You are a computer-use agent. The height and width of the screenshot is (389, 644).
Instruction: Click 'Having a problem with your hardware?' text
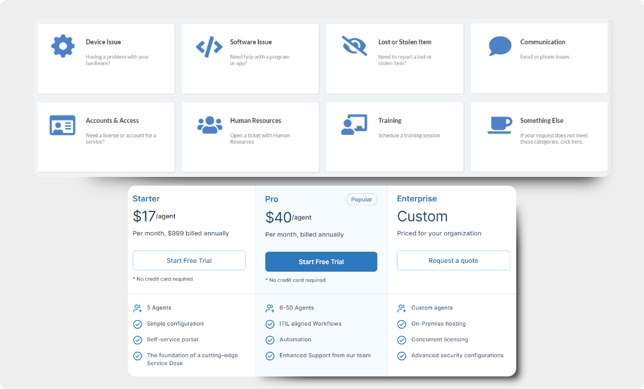pos(117,60)
